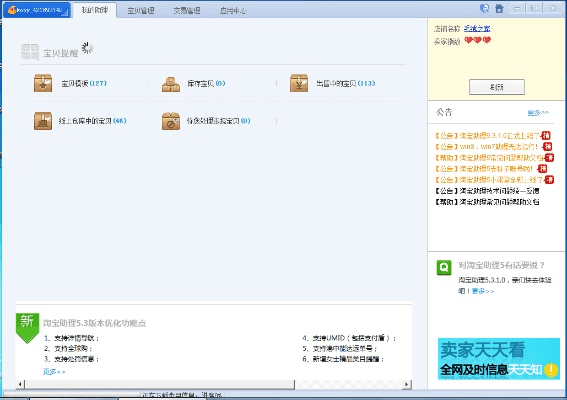Click 更多>> under feedback section
Image resolution: width=567 pixels, height=400 pixels.
pos(483,291)
